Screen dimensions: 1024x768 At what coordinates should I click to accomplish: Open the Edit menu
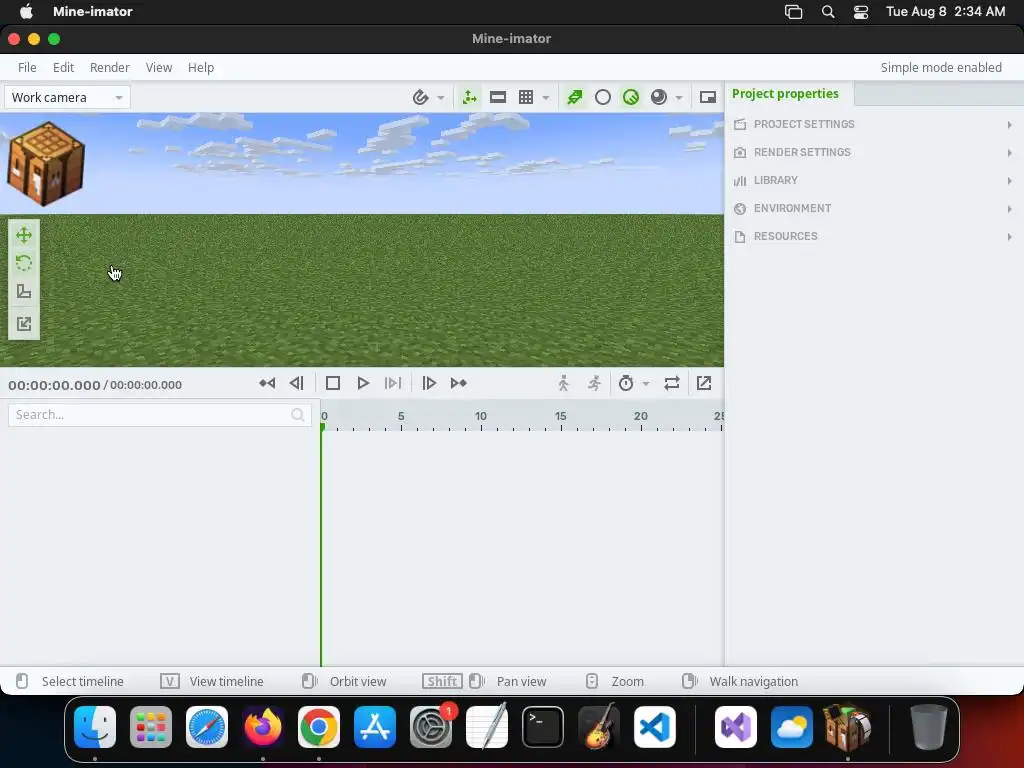(x=63, y=67)
